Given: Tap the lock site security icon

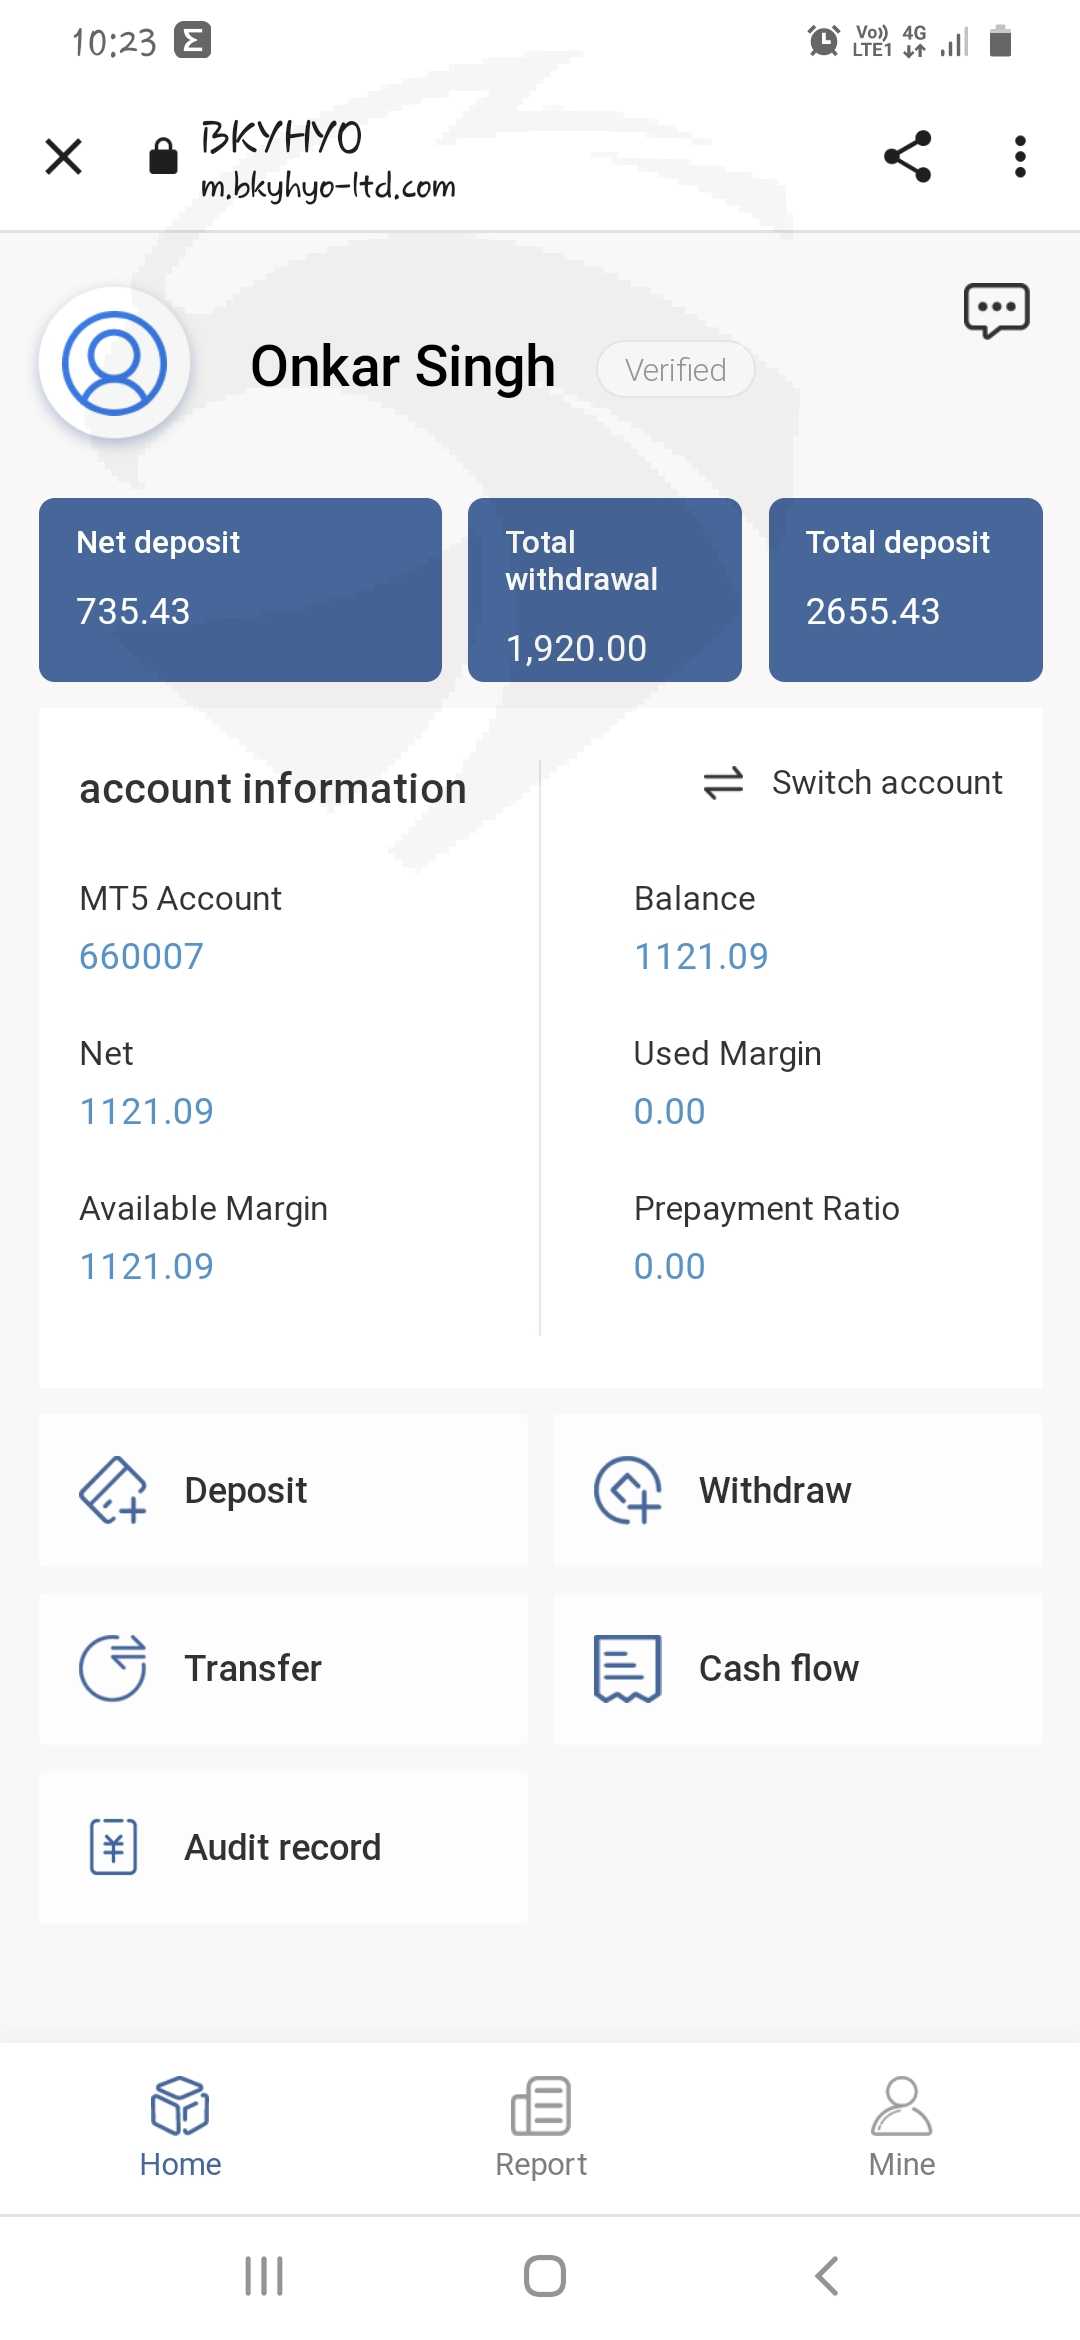Looking at the screenshot, I should (163, 157).
